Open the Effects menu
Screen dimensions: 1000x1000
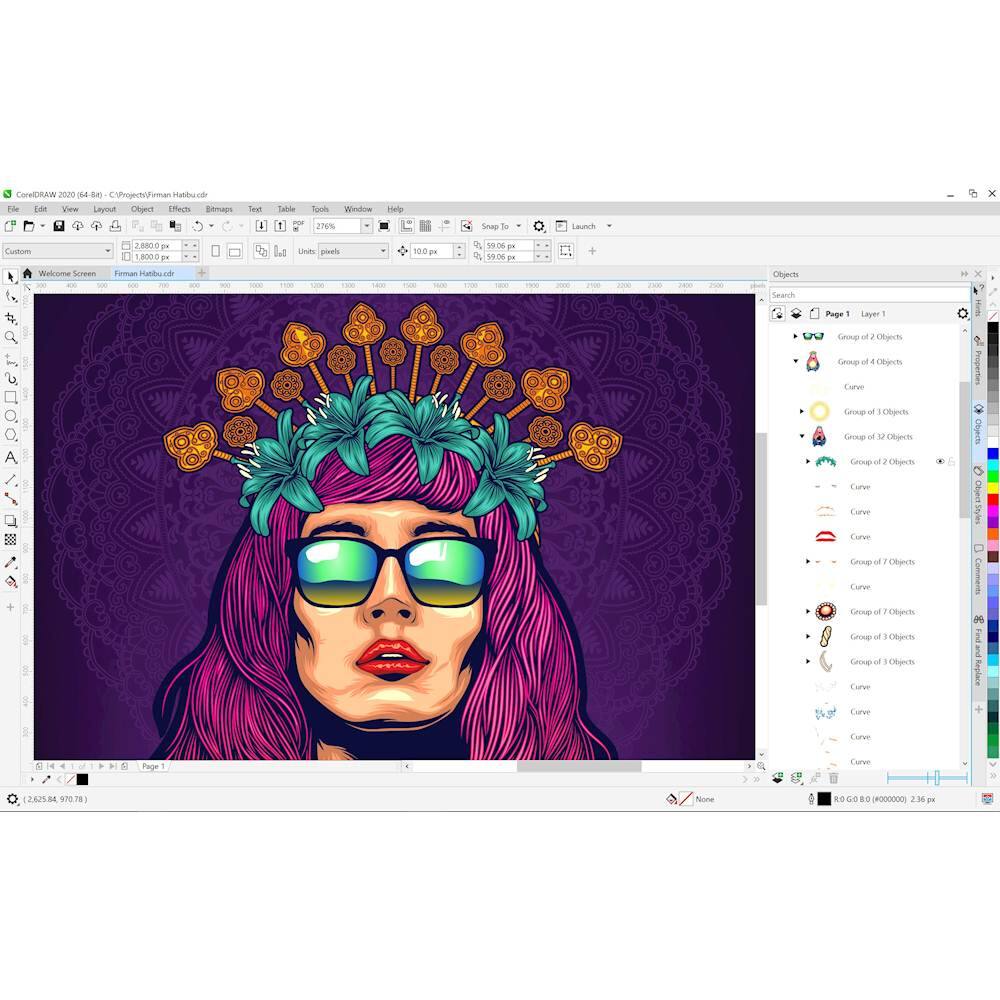(179, 209)
